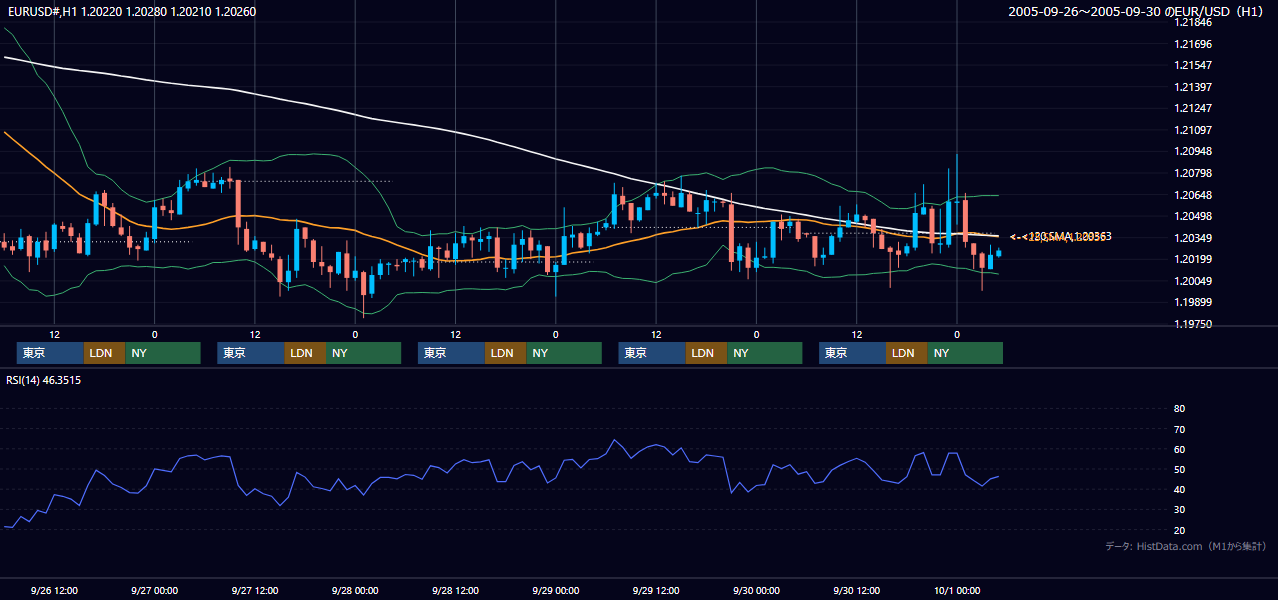
Task: Click the most recent blue candlestick
Action: [x=998, y=252]
